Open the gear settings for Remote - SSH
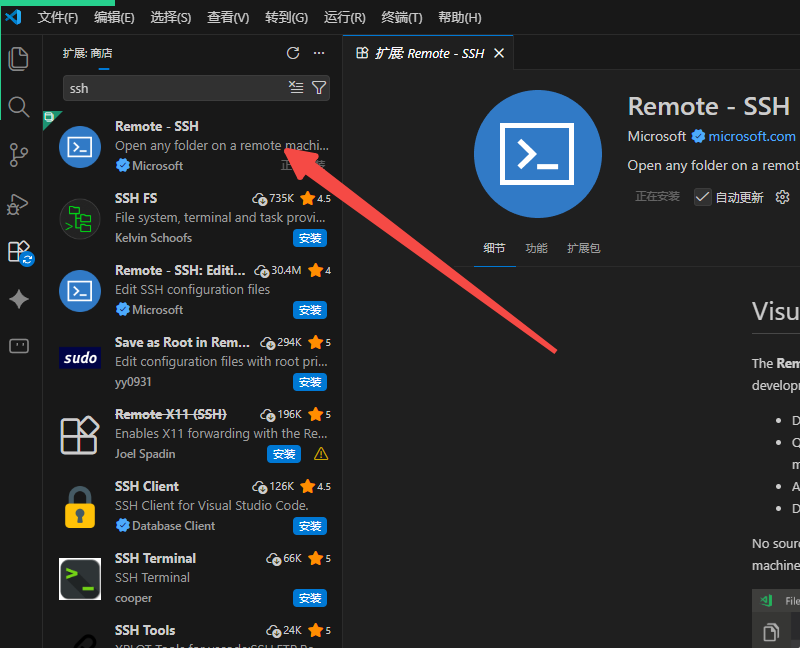This screenshot has width=800, height=648. [783, 197]
